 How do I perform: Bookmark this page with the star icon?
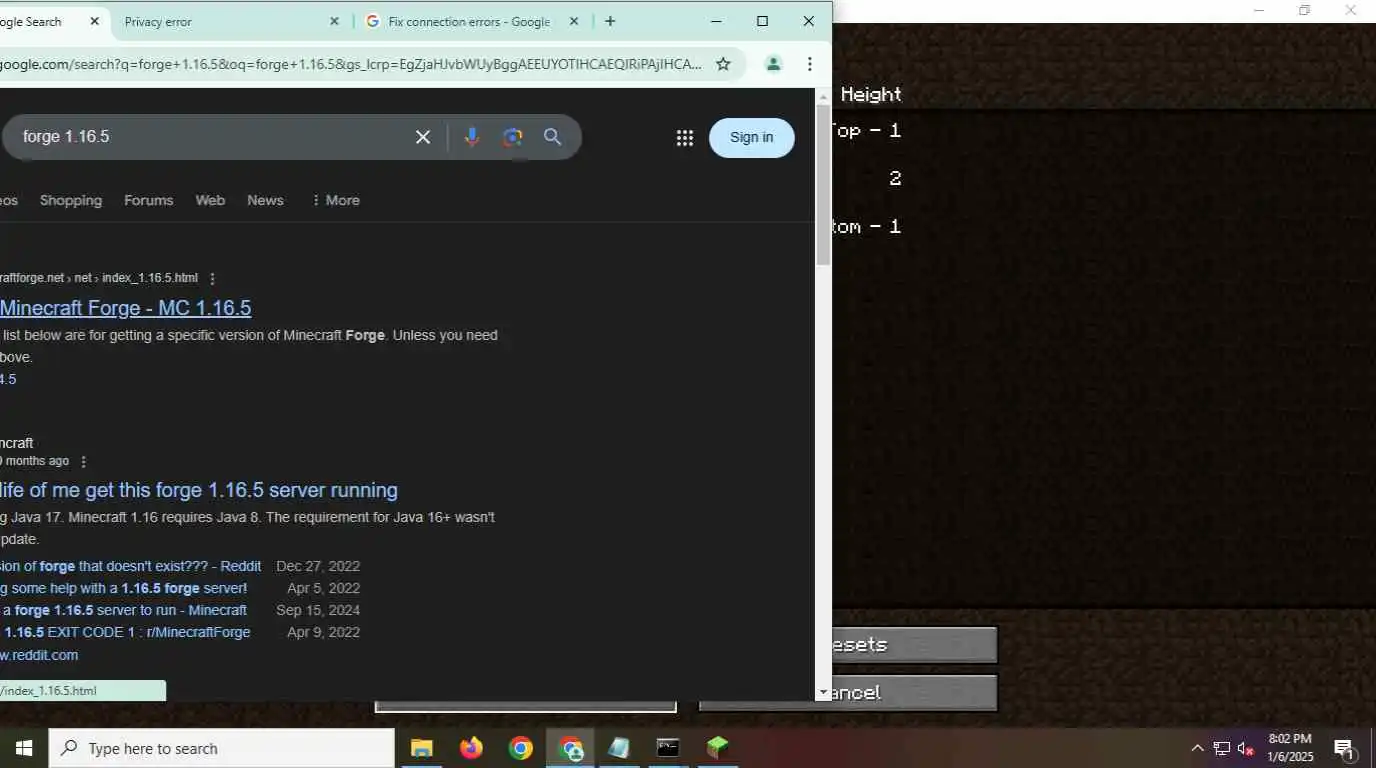[723, 64]
